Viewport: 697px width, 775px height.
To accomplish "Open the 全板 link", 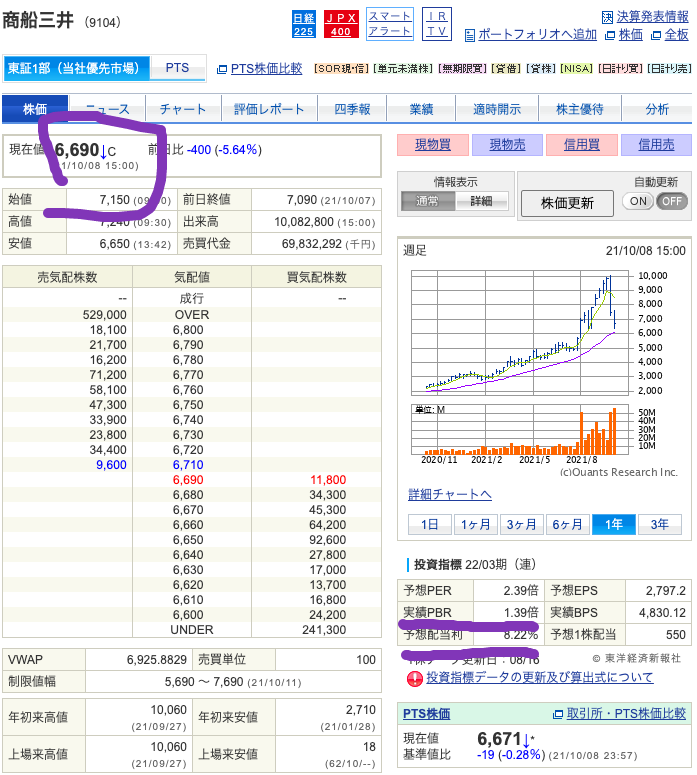I will (x=677, y=35).
